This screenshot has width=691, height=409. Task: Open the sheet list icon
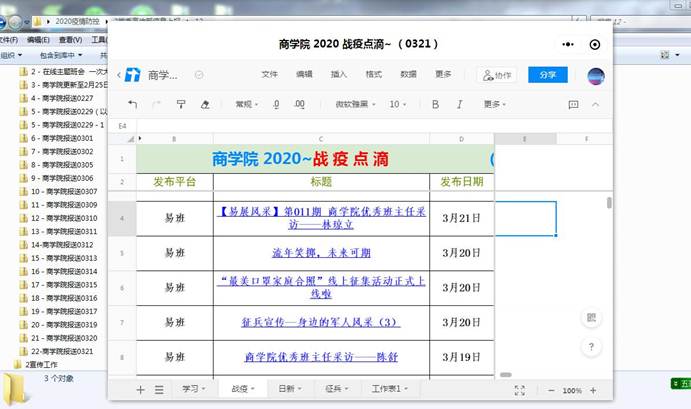coord(159,389)
